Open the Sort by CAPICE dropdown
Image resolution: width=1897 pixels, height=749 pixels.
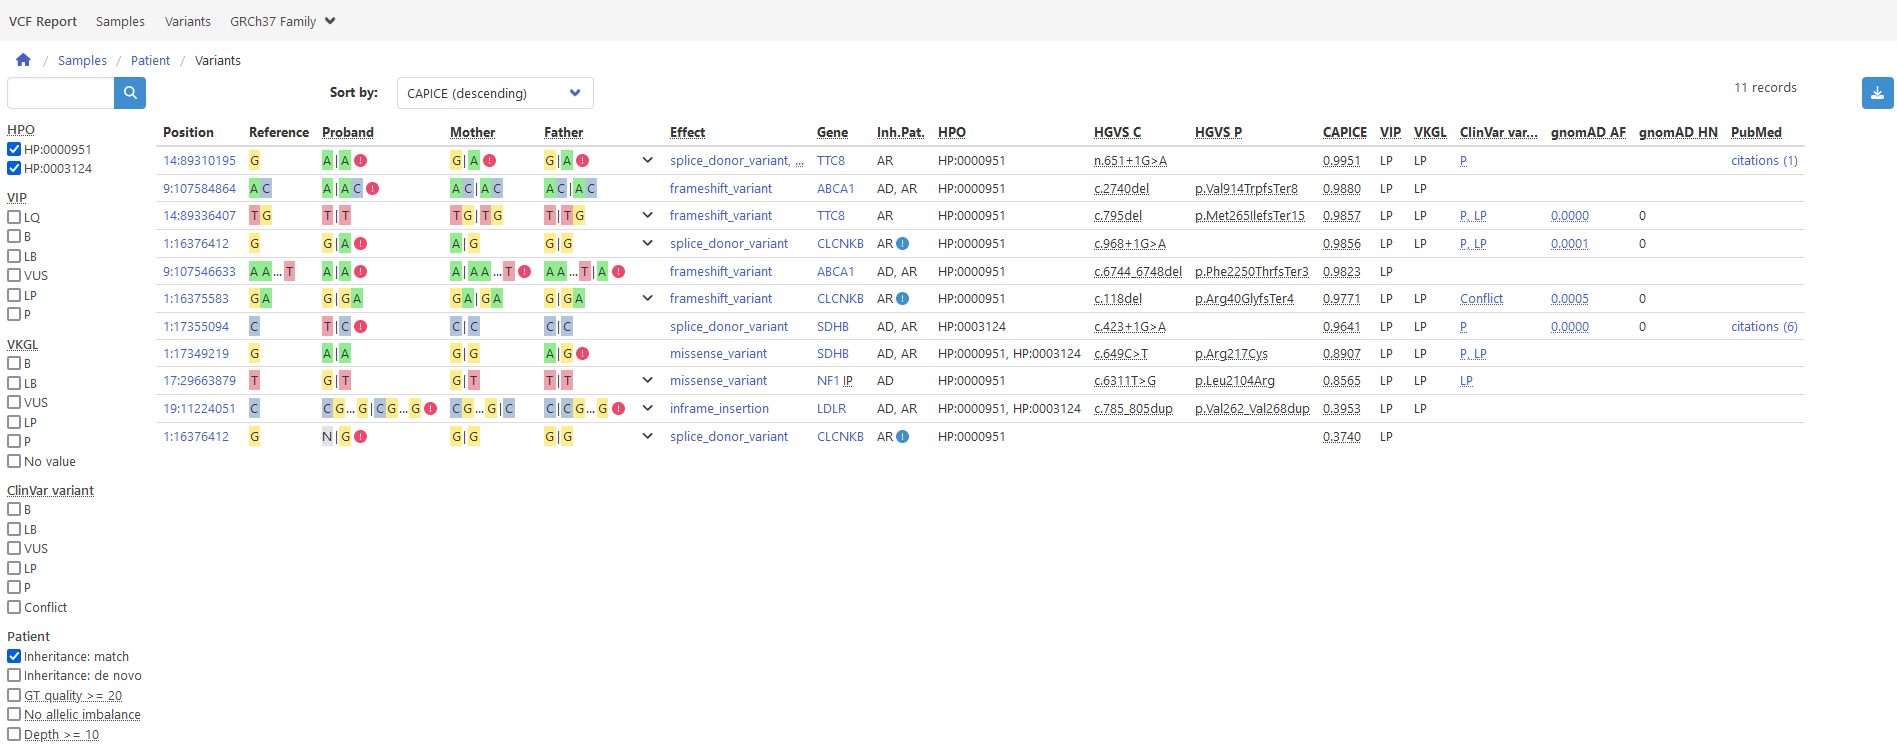[495, 93]
